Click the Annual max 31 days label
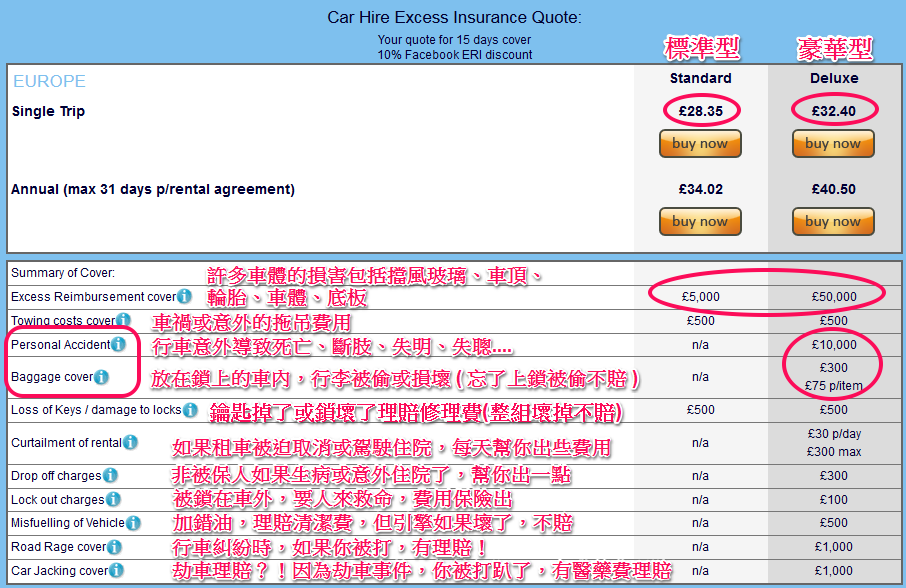 click(x=153, y=189)
